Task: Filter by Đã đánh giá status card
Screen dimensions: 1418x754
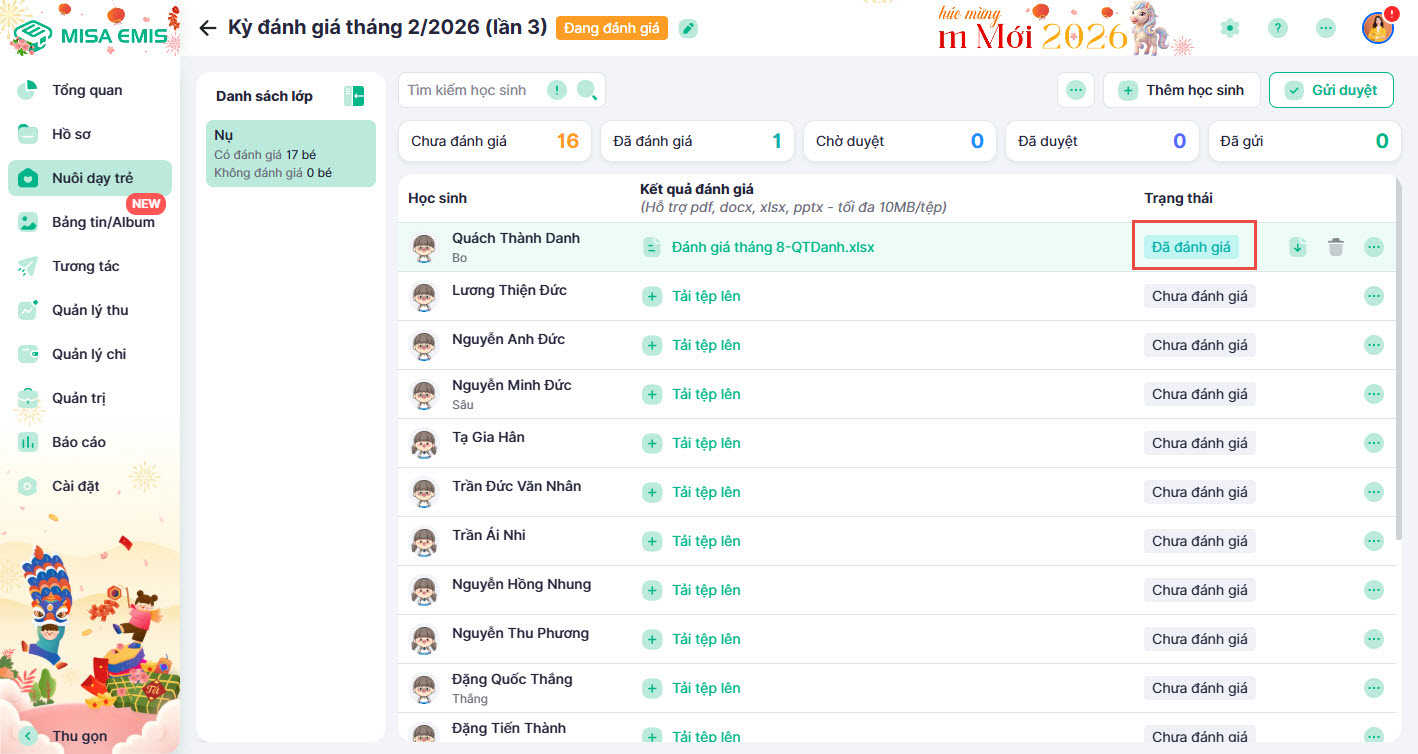Action: point(697,141)
